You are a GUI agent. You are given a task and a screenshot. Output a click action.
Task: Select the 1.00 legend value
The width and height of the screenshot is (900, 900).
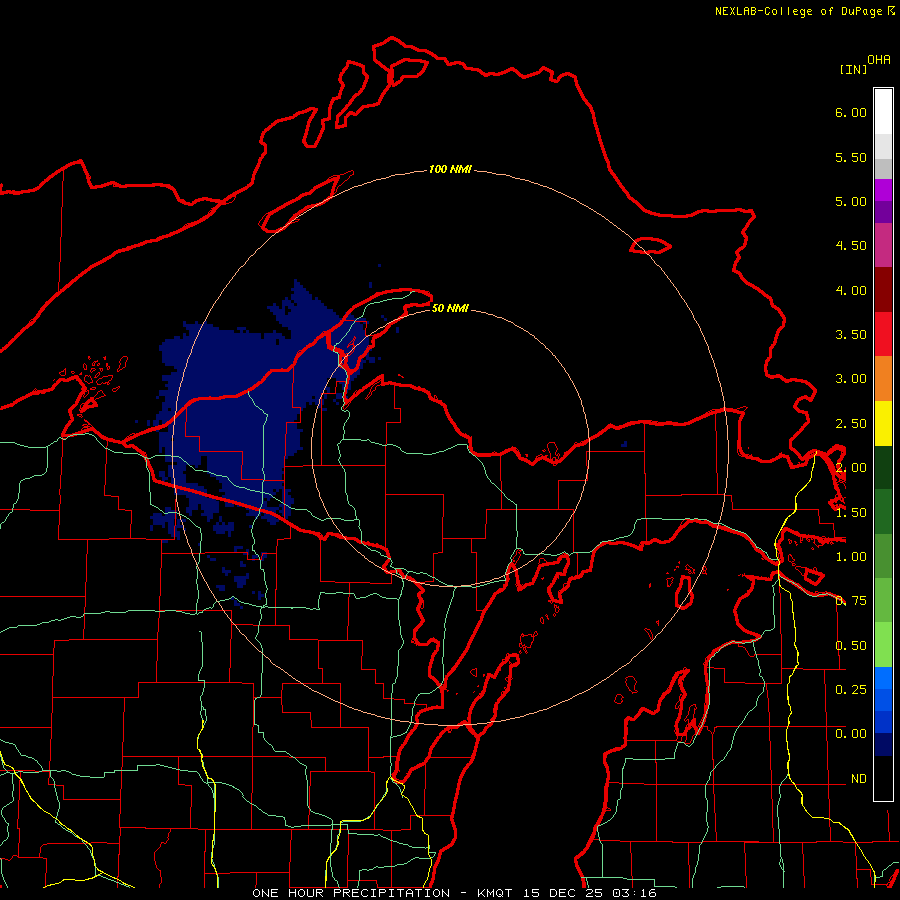(x=851, y=557)
